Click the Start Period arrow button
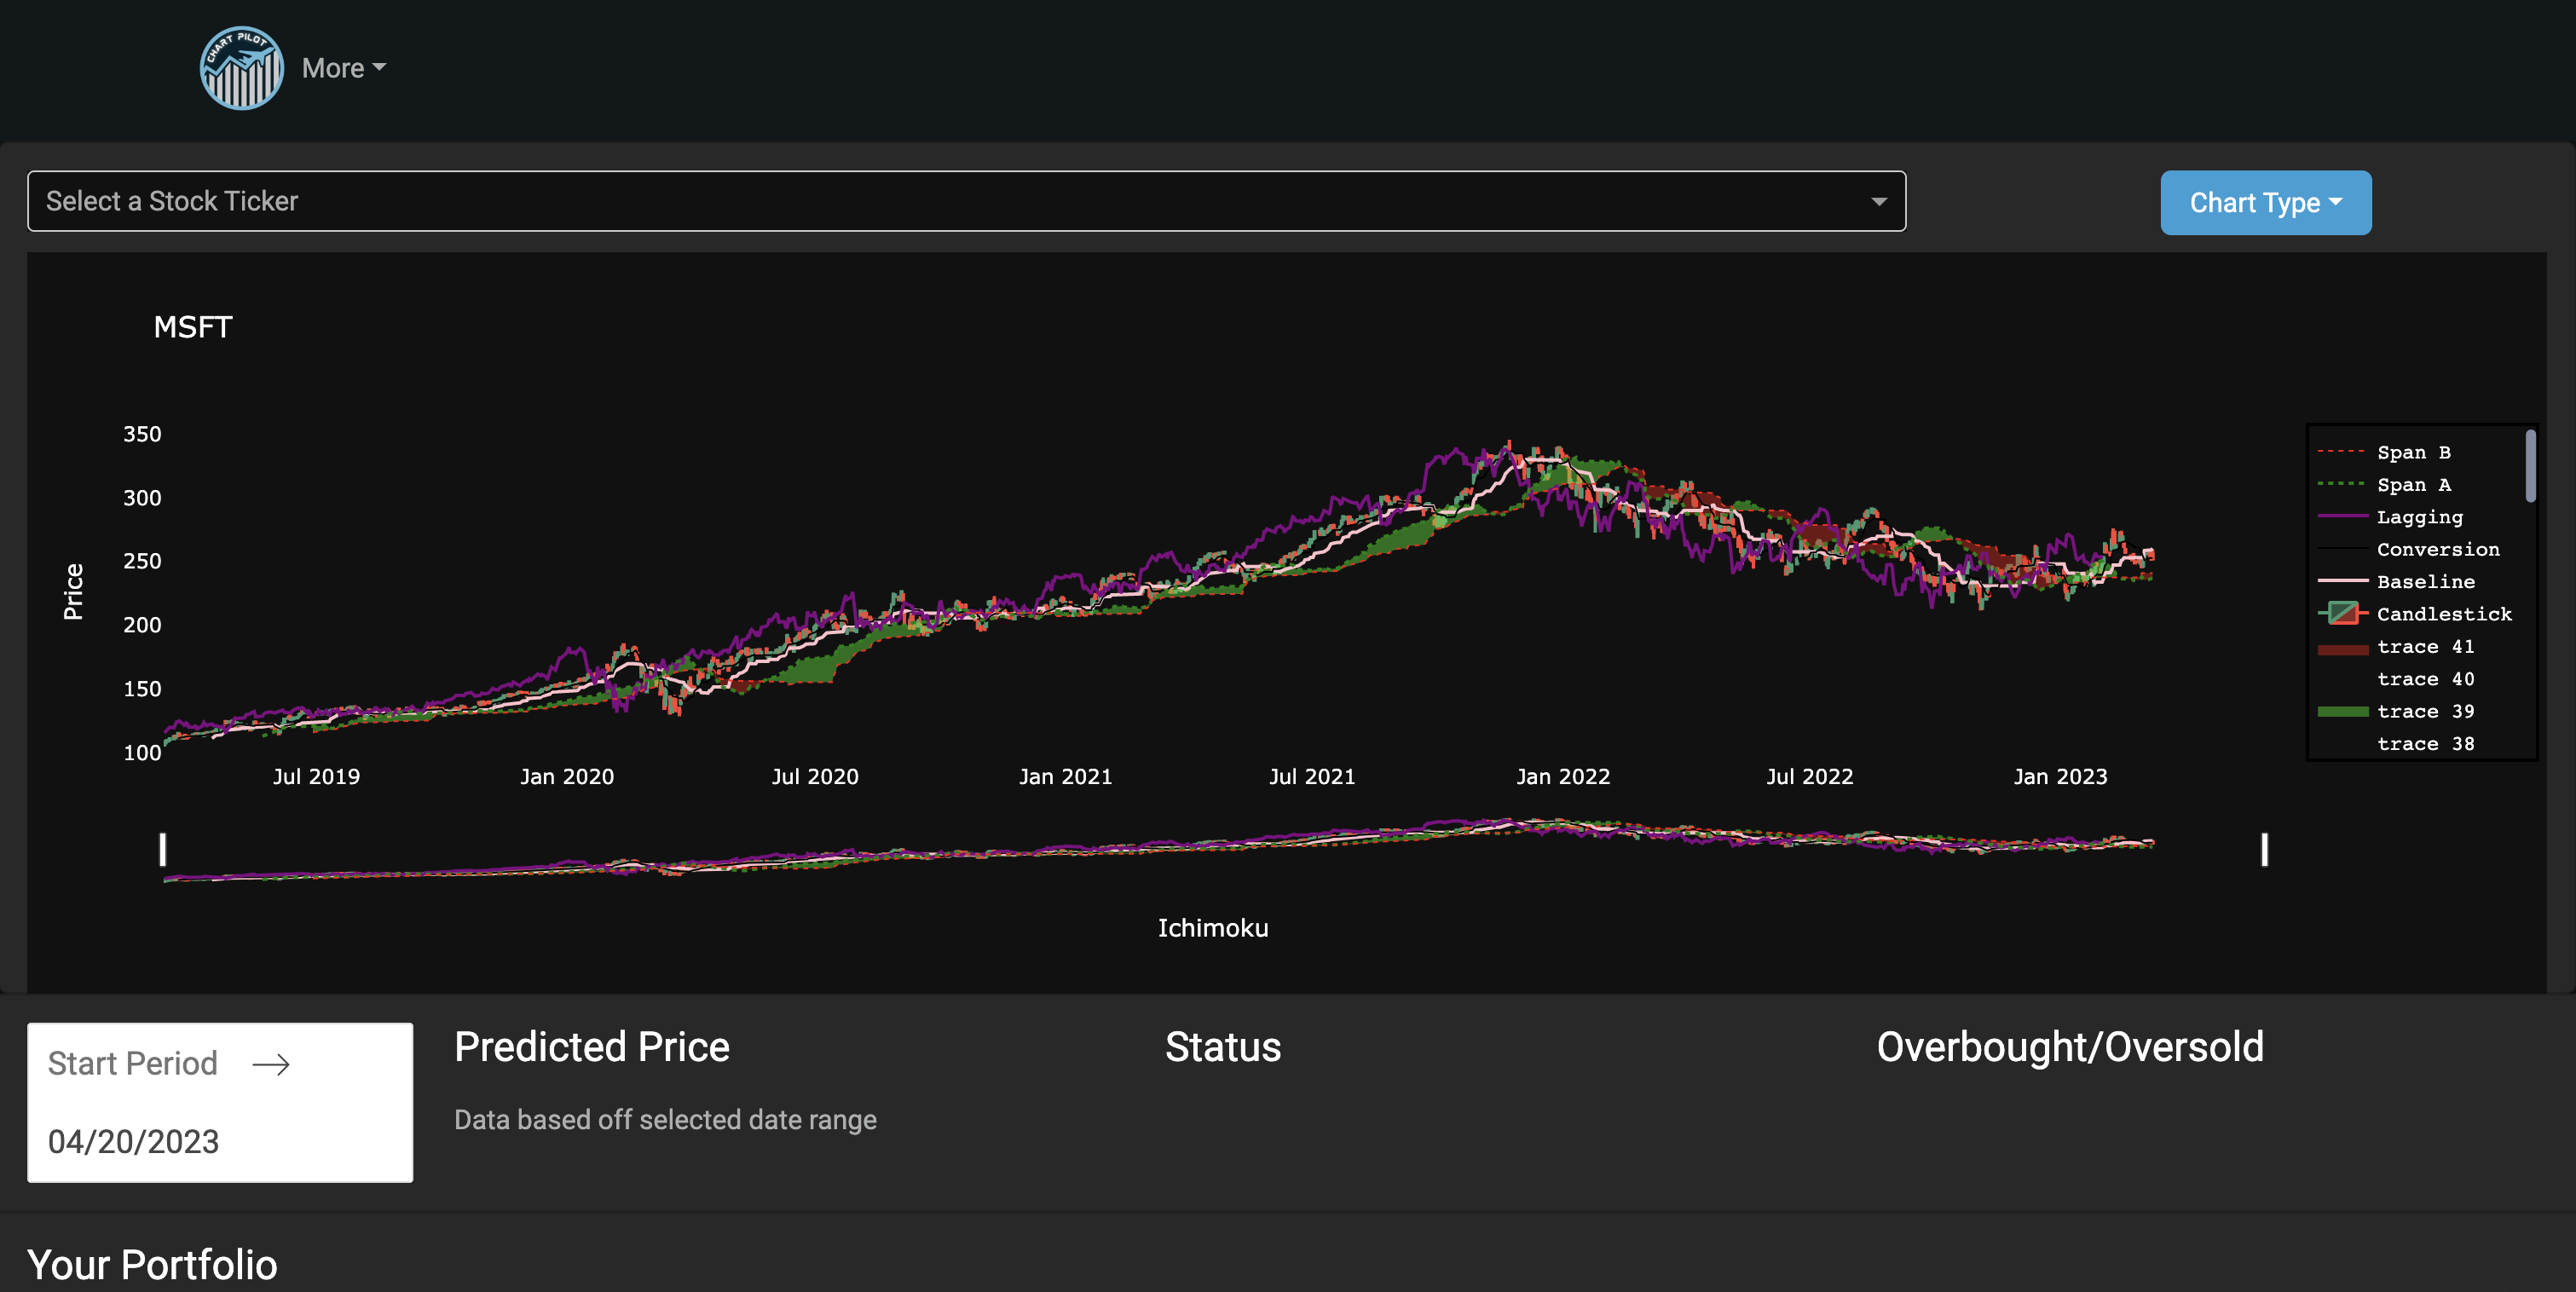The image size is (2576, 1292). 272,1061
